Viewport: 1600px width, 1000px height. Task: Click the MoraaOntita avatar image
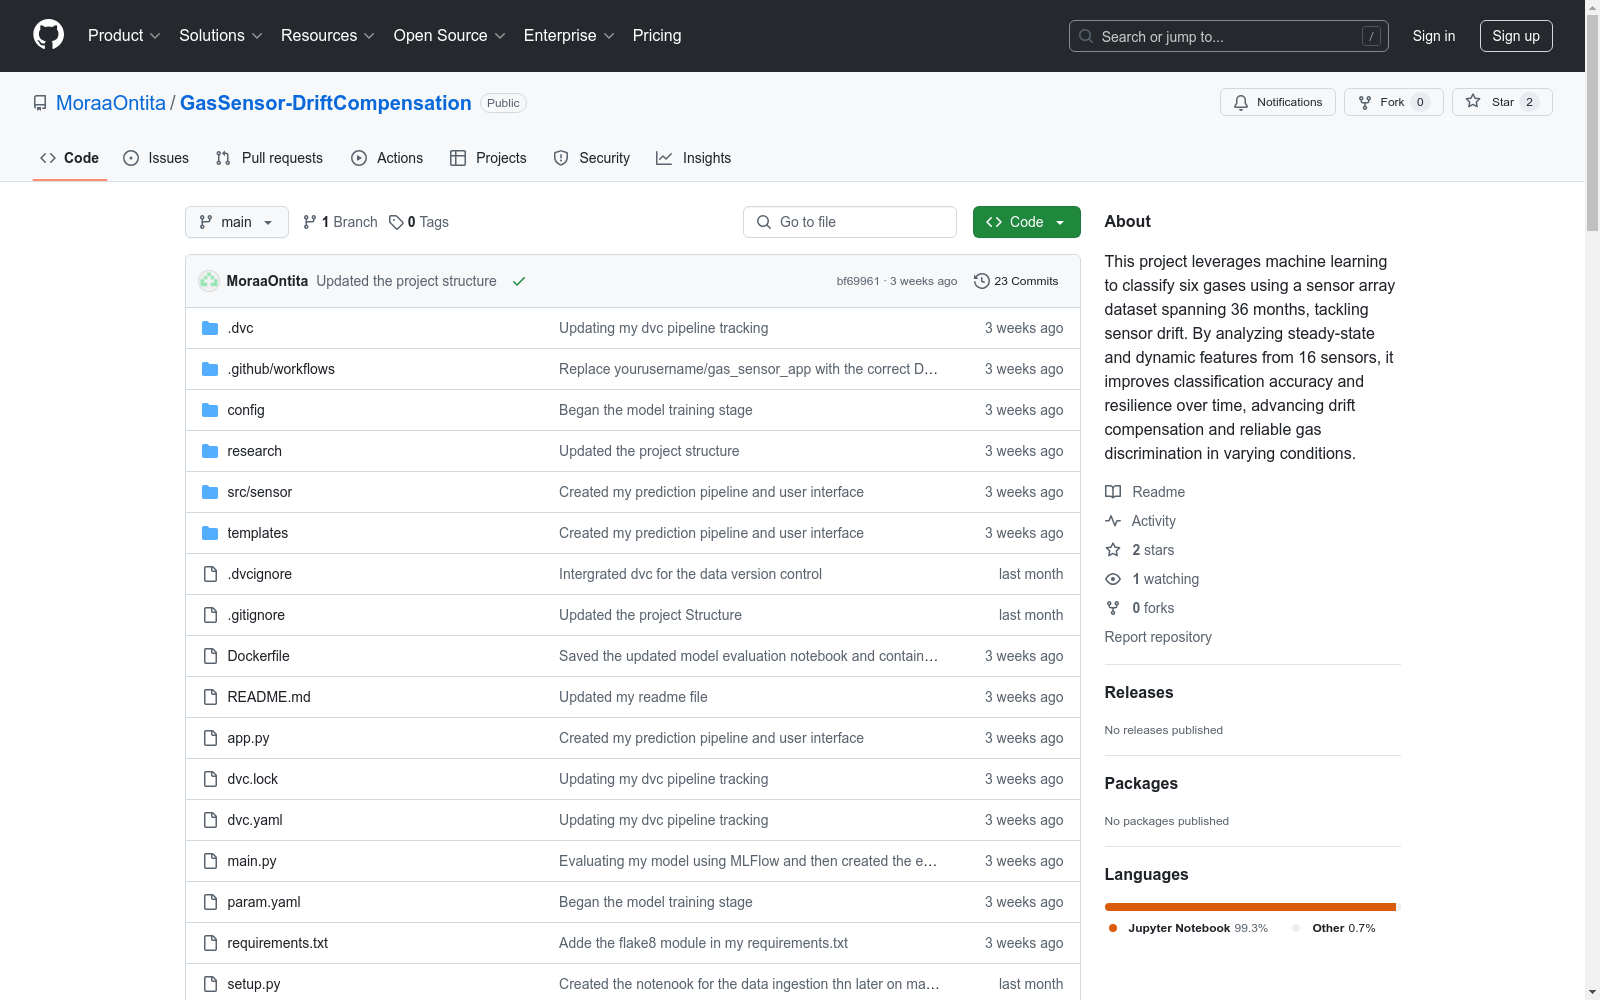pos(209,281)
